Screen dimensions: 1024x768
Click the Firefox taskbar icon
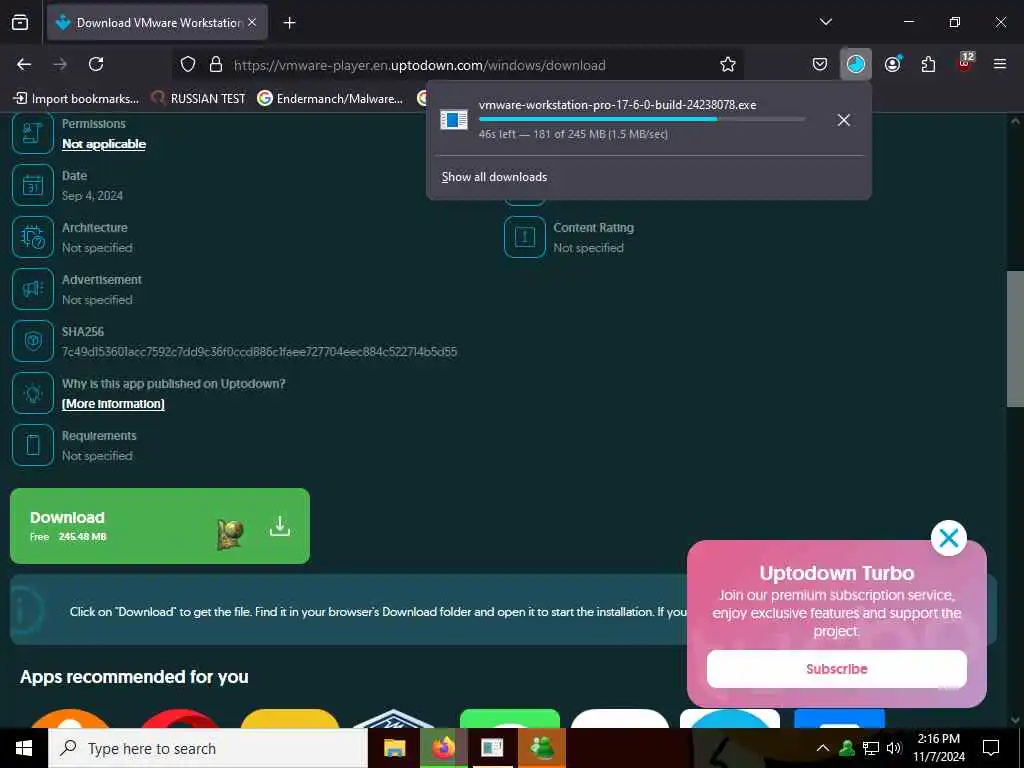pos(443,748)
